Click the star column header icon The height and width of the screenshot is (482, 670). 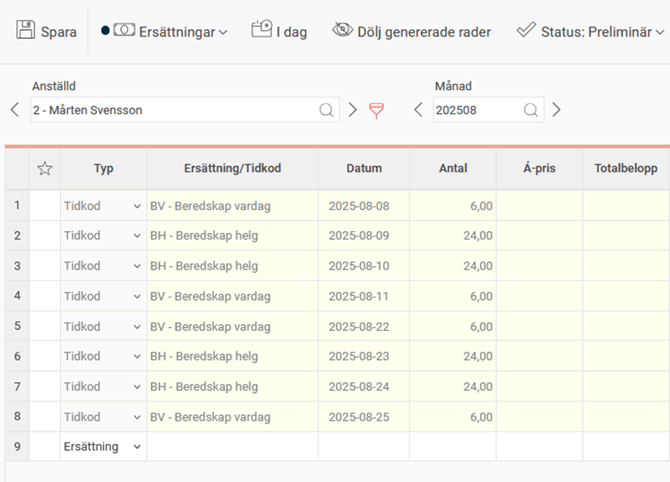44,169
